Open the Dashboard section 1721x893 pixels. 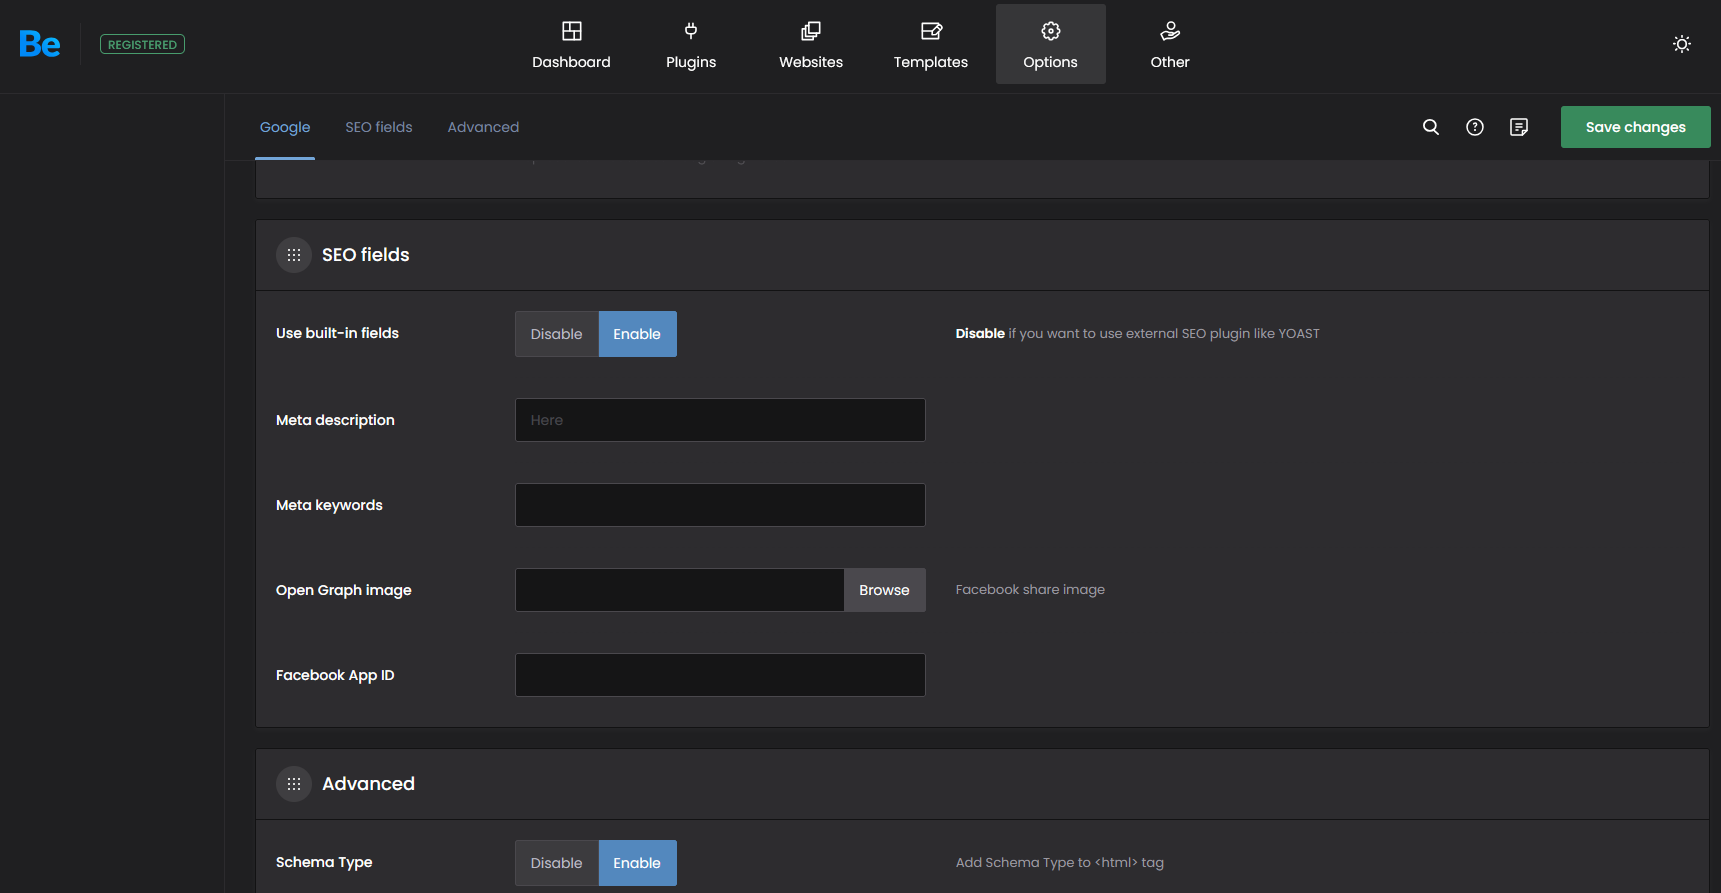pos(571,45)
